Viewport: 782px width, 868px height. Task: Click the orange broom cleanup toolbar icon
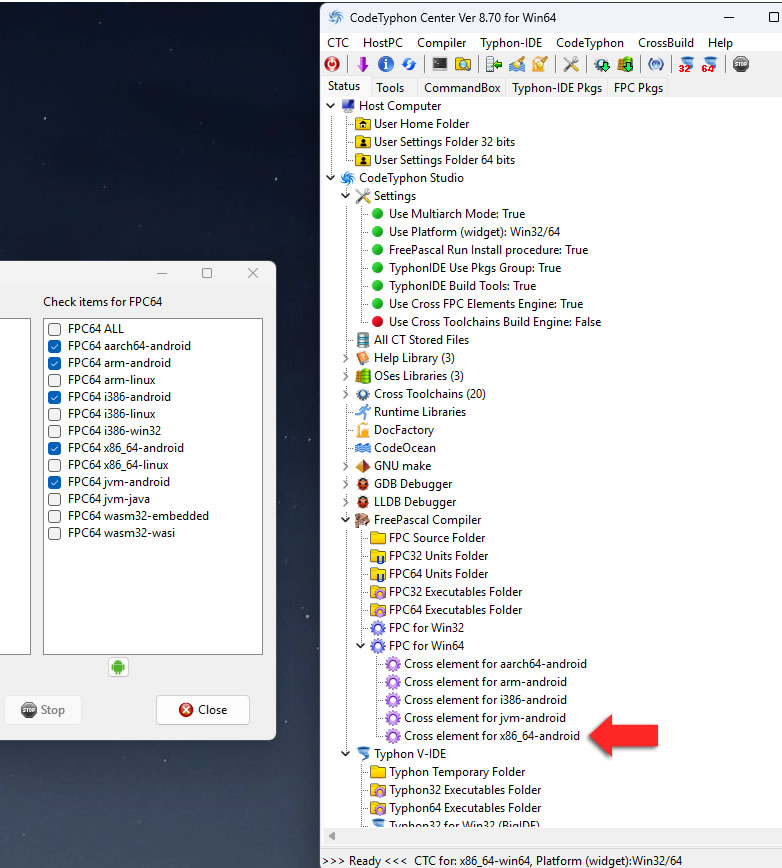click(x=540, y=64)
